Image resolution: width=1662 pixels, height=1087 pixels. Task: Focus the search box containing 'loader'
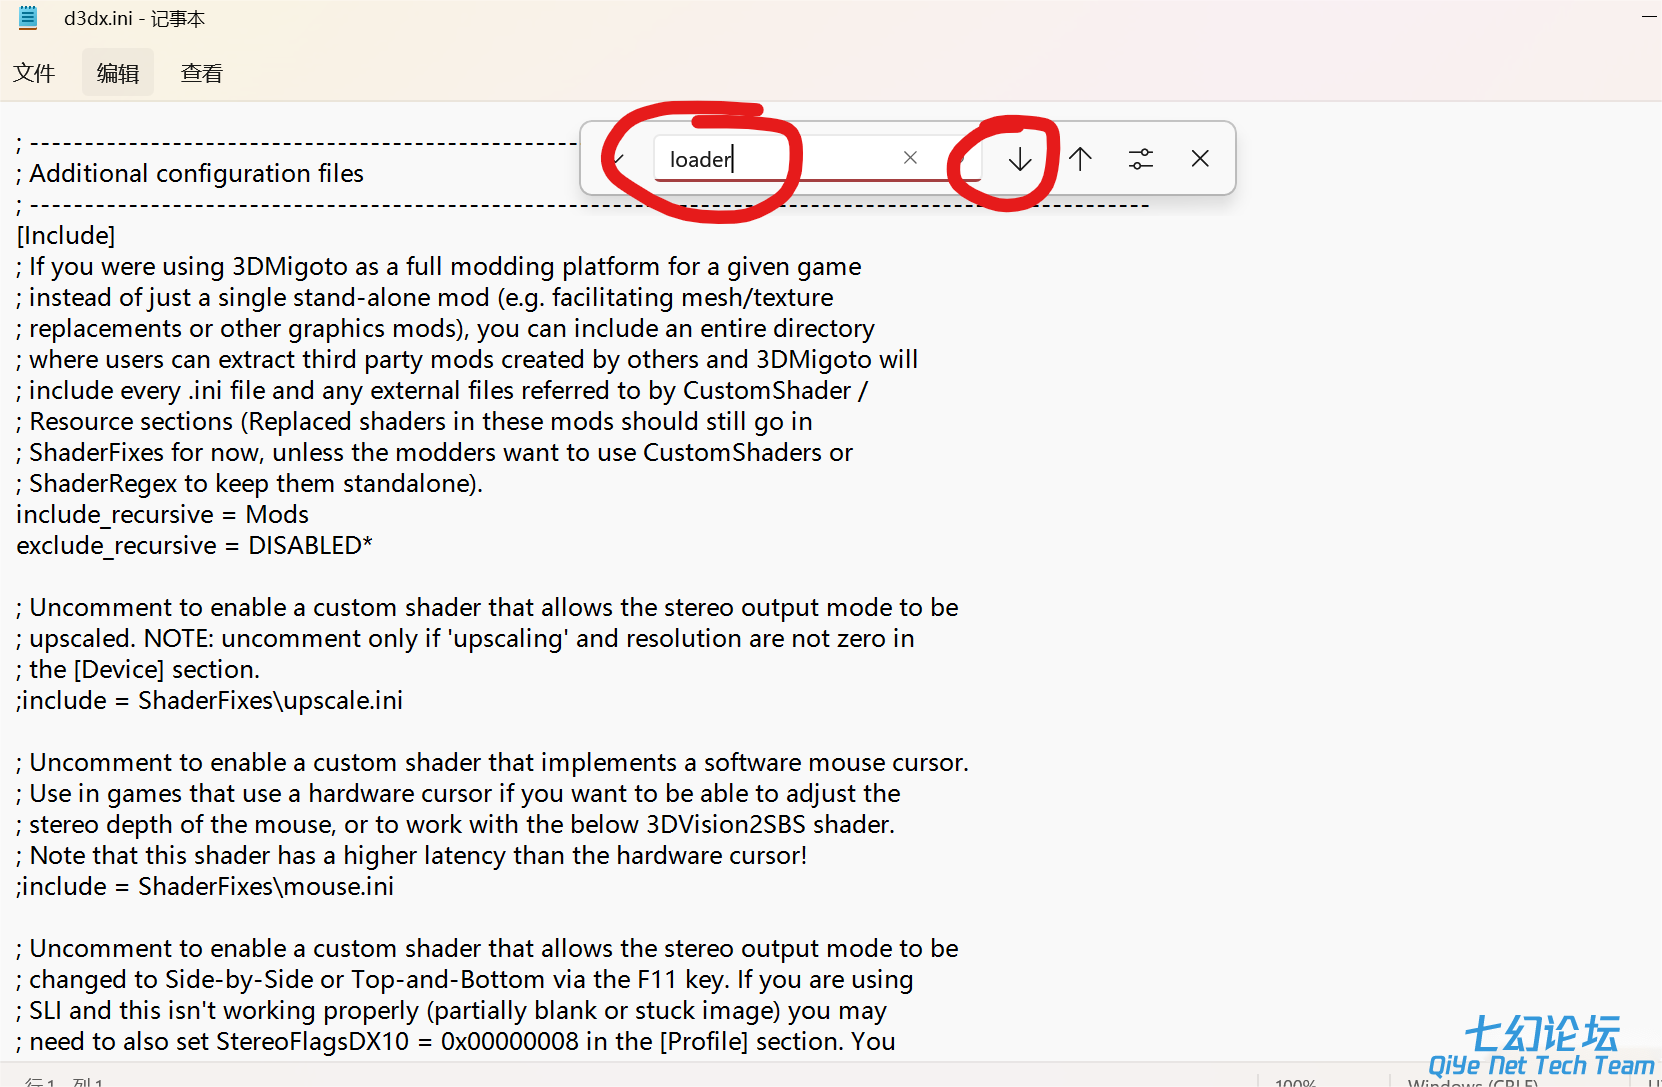[780, 159]
